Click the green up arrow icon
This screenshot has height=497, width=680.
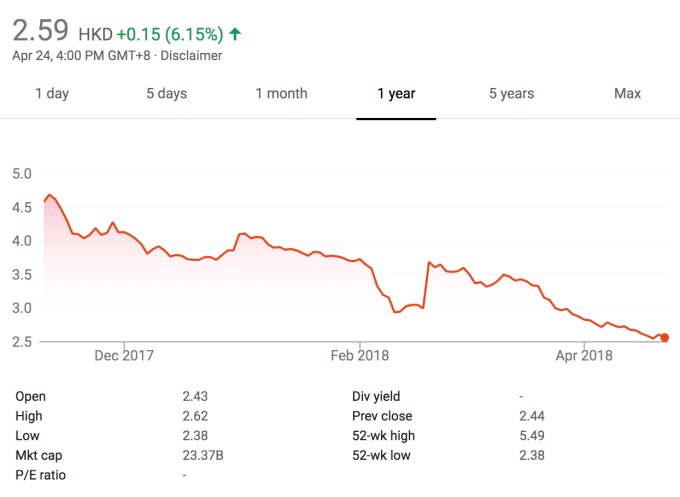(235, 33)
